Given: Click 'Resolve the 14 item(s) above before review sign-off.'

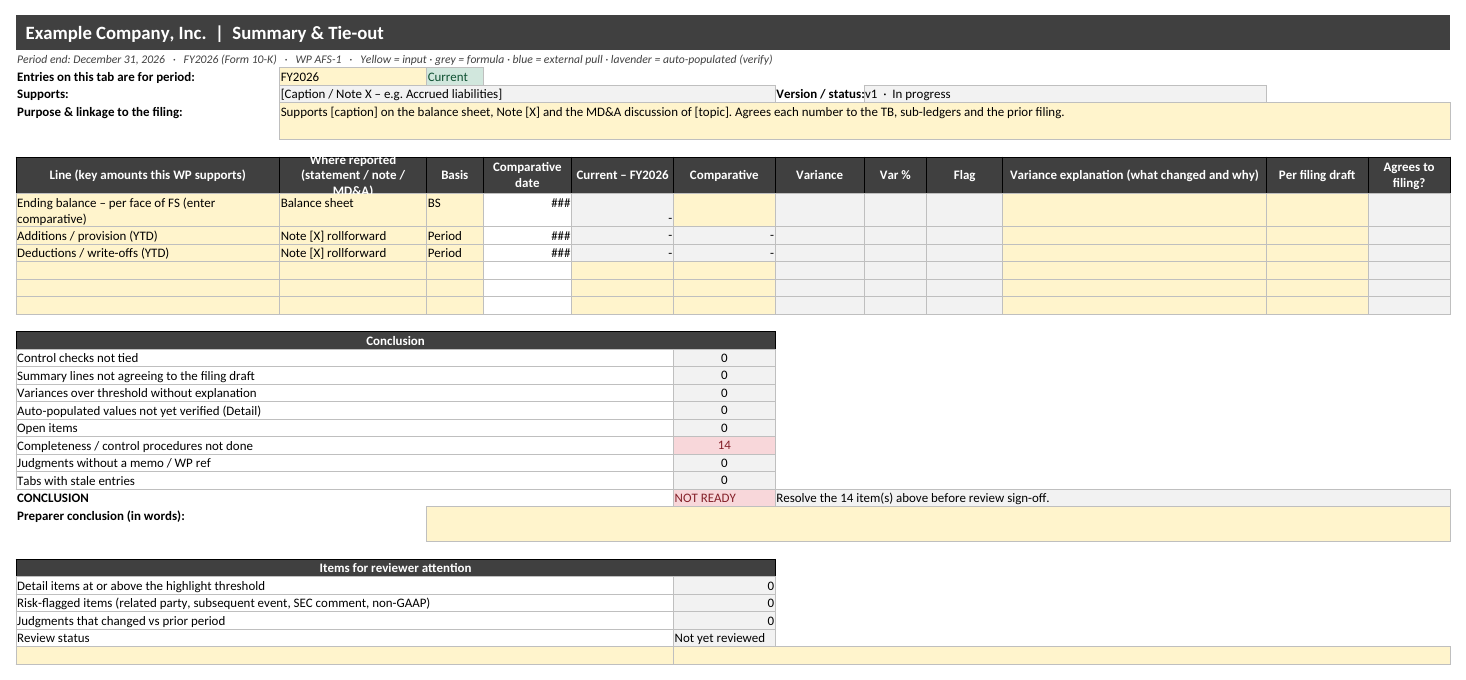Looking at the screenshot, I should pyautogui.click(x=1113, y=498).
